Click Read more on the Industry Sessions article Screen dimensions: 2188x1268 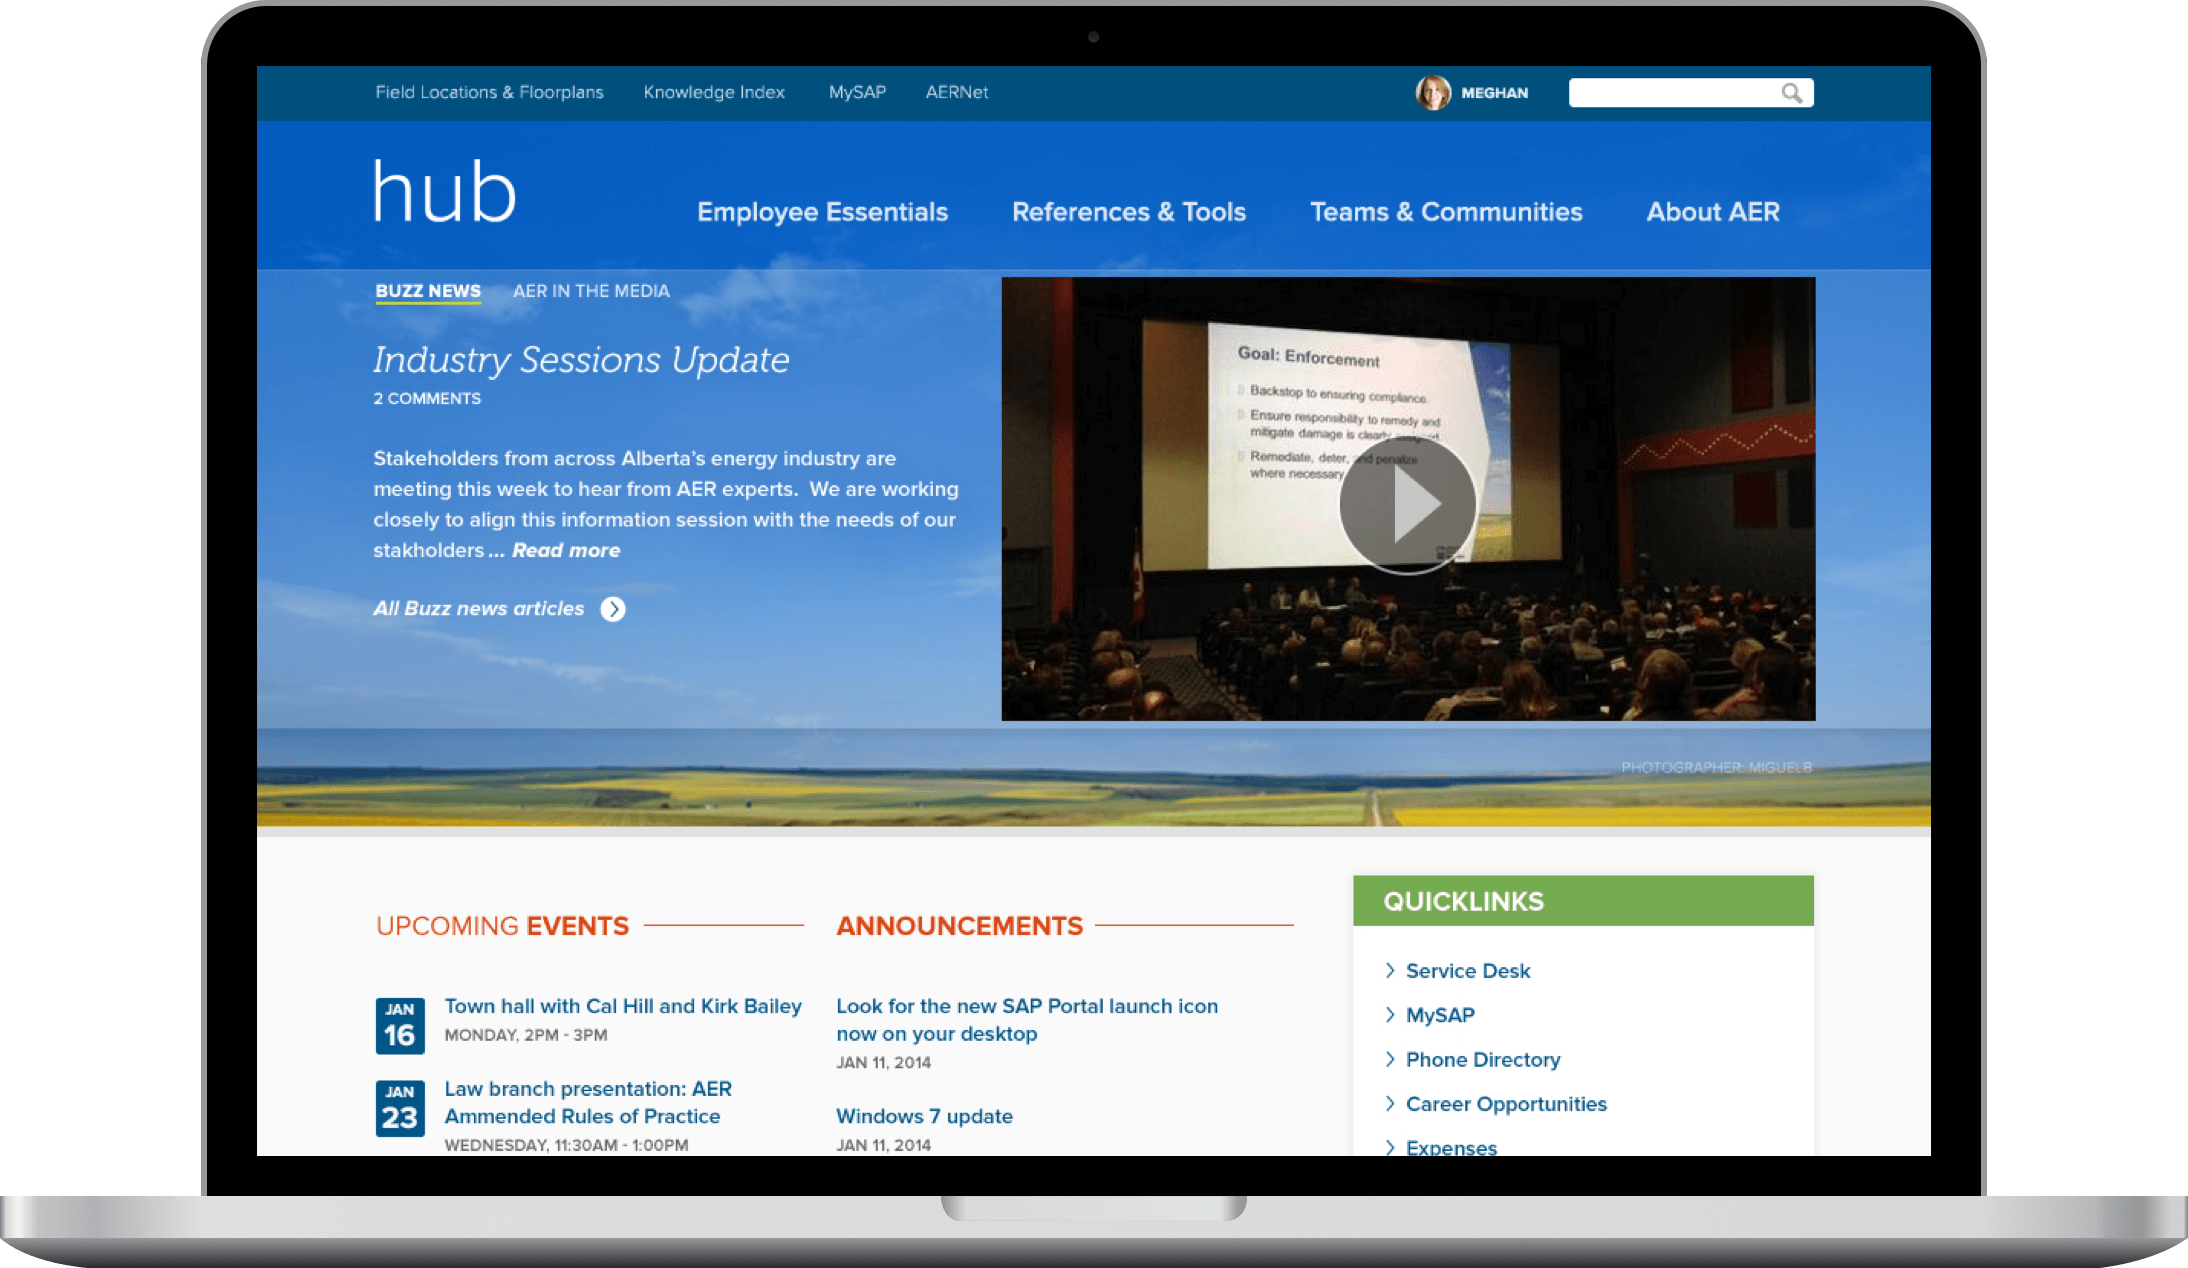pos(566,550)
